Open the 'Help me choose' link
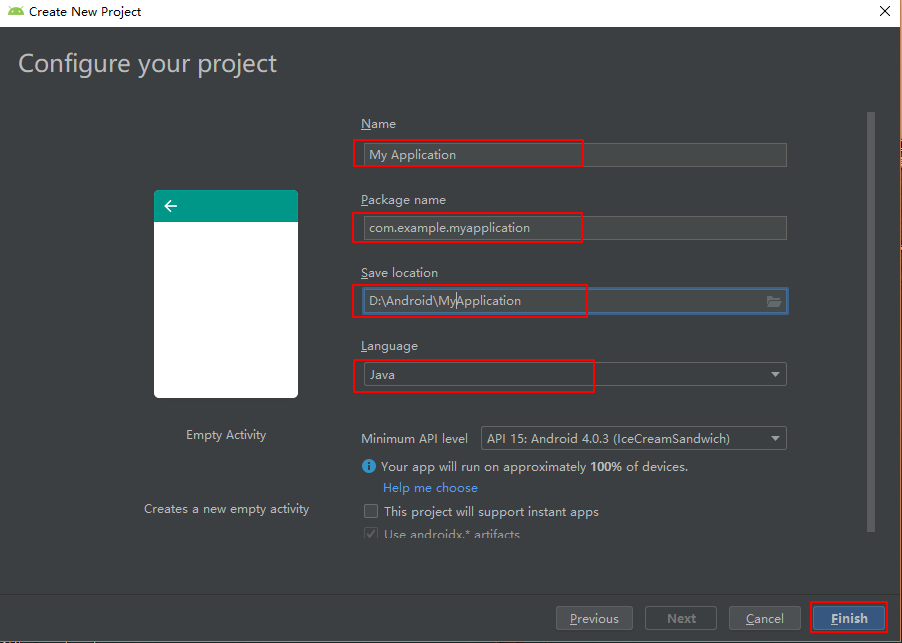 [429, 487]
